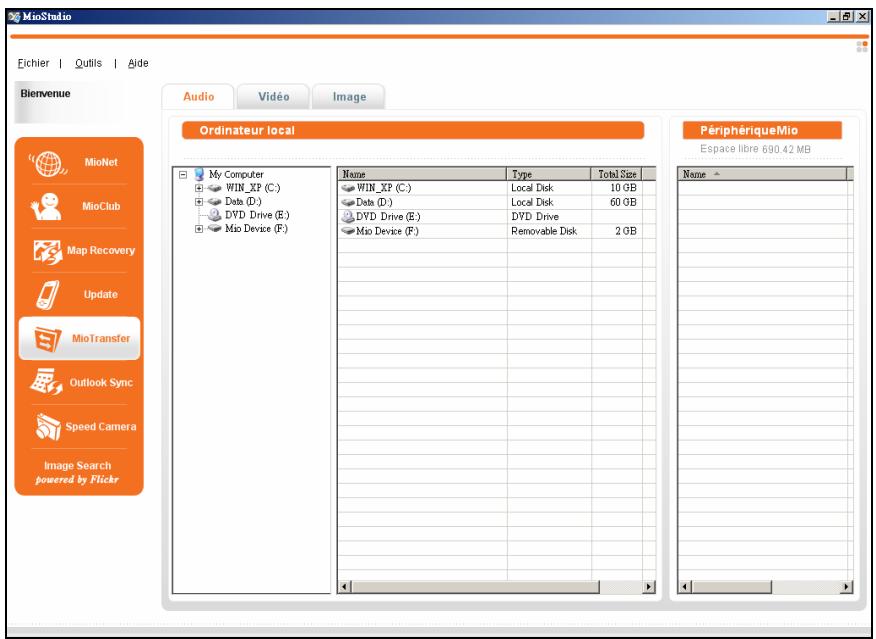This screenshot has width=876, height=639.
Task: Click WIN_XP (C:) drive icon in file list
Action: tap(348, 188)
